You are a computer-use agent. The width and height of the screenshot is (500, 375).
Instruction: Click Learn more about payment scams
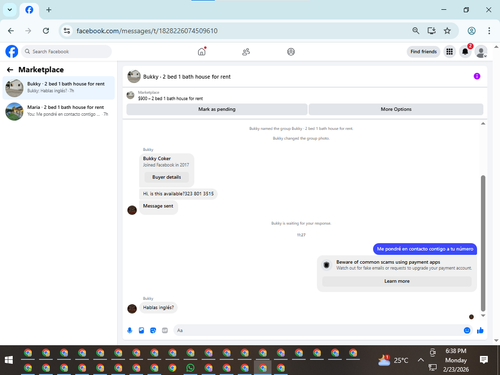click(397, 281)
